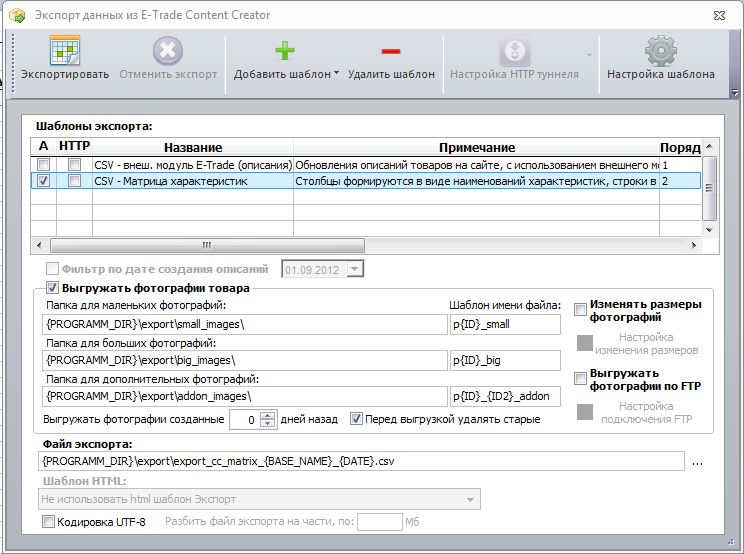Uncheck the A checkbox for Матрица характеристик

point(44,181)
